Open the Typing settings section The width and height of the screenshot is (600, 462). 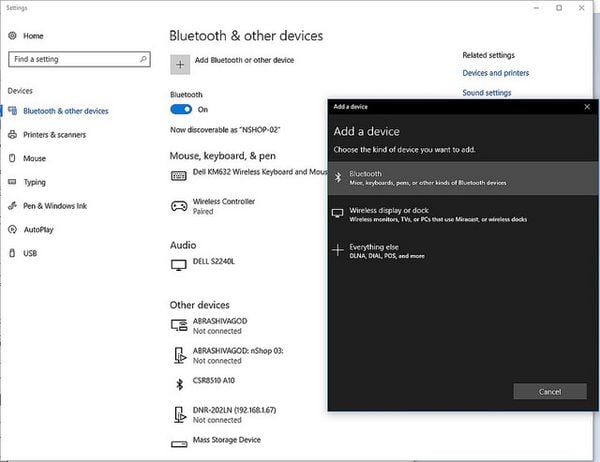point(34,182)
